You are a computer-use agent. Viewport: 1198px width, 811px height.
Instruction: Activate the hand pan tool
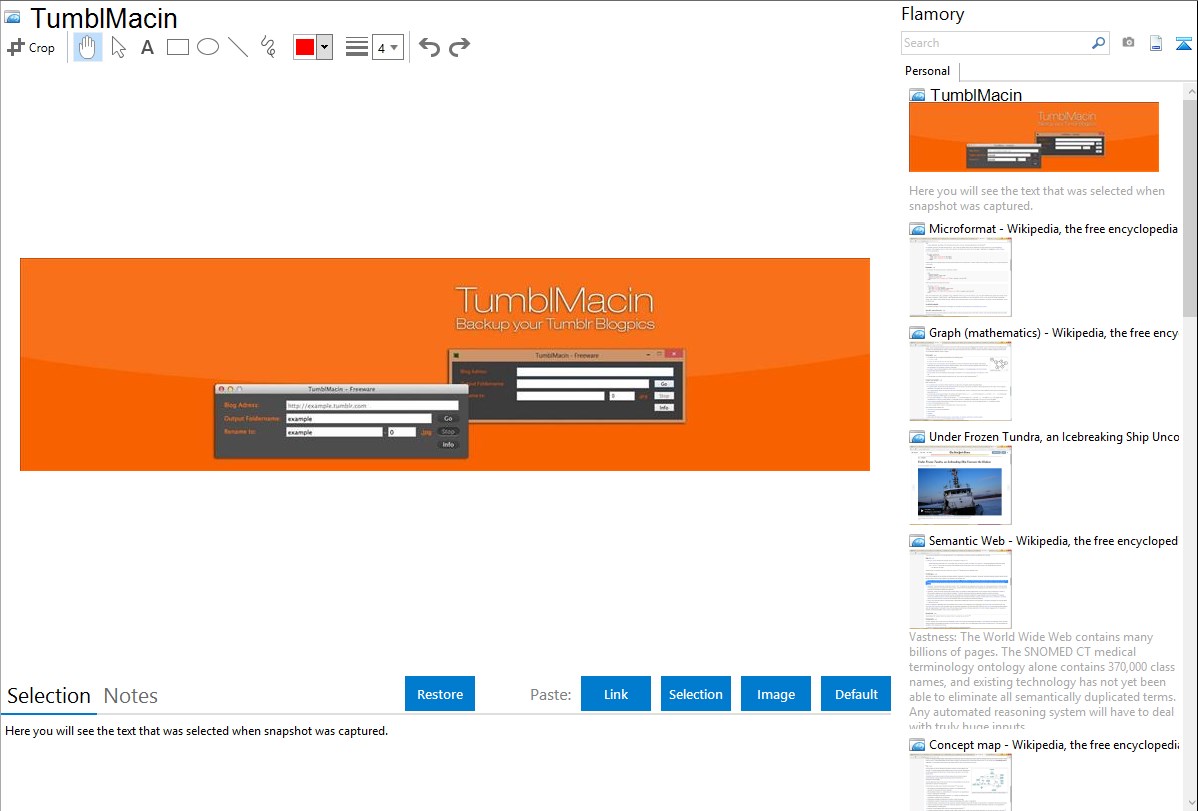click(x=87, y=47)
